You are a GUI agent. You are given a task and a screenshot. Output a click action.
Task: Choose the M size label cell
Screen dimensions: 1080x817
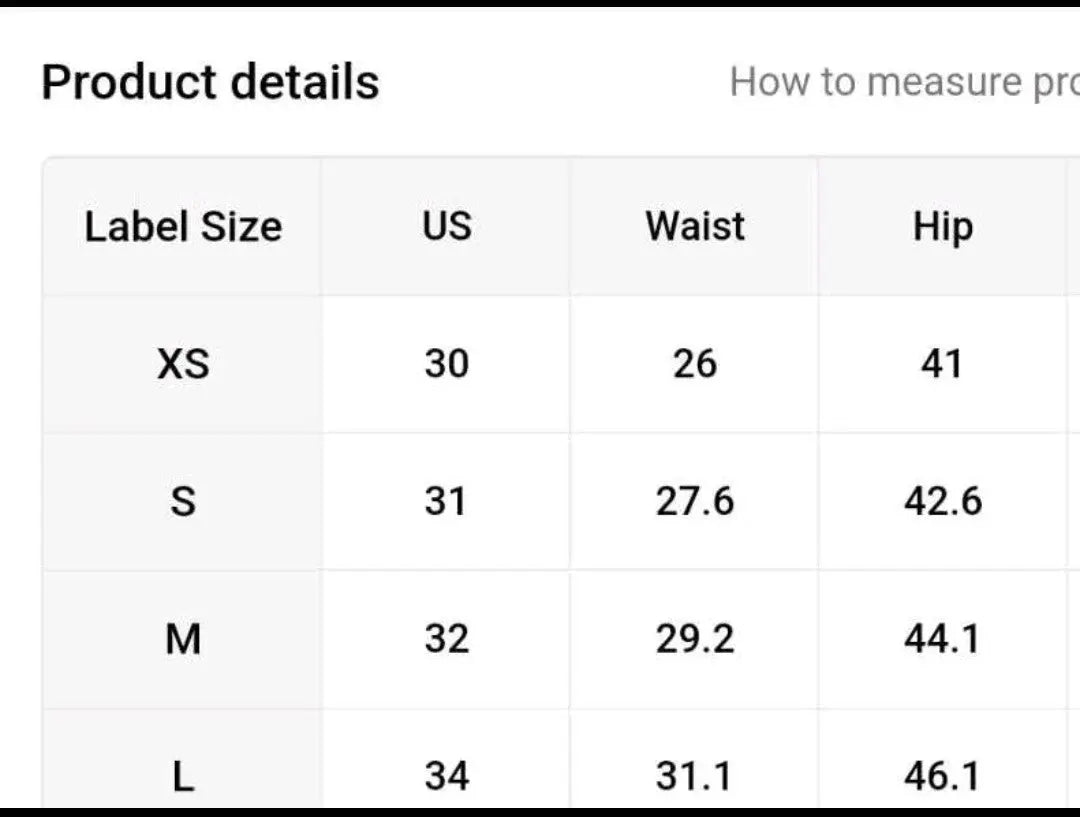coord(183,639)
